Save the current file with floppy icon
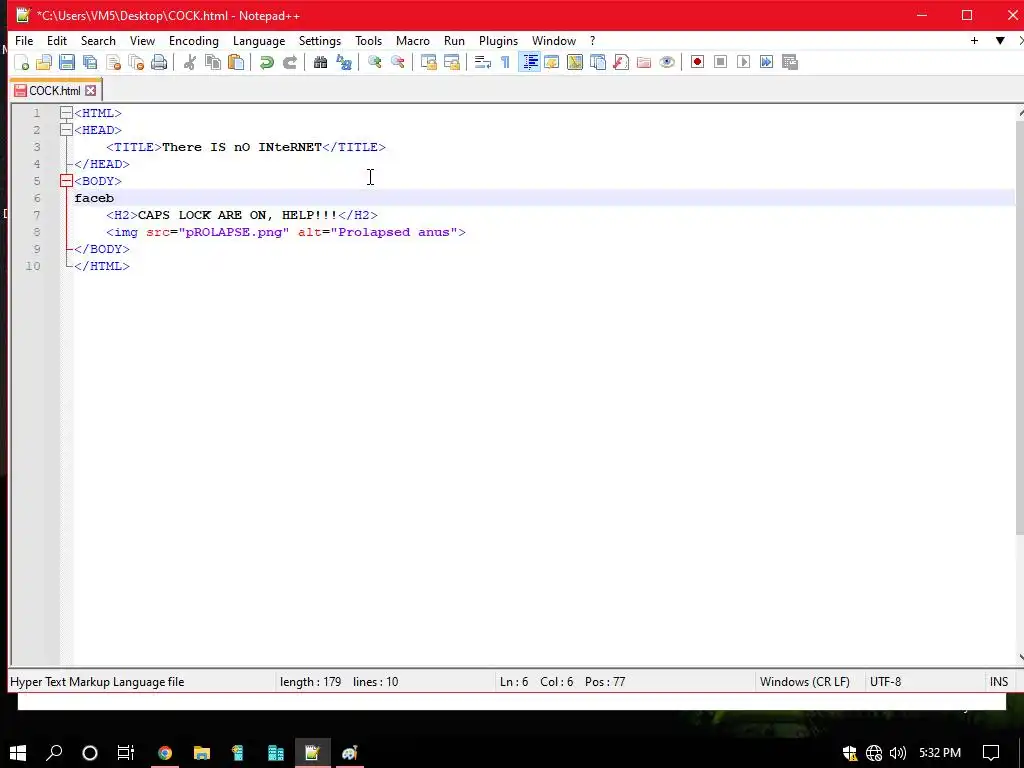 point(67,62)
